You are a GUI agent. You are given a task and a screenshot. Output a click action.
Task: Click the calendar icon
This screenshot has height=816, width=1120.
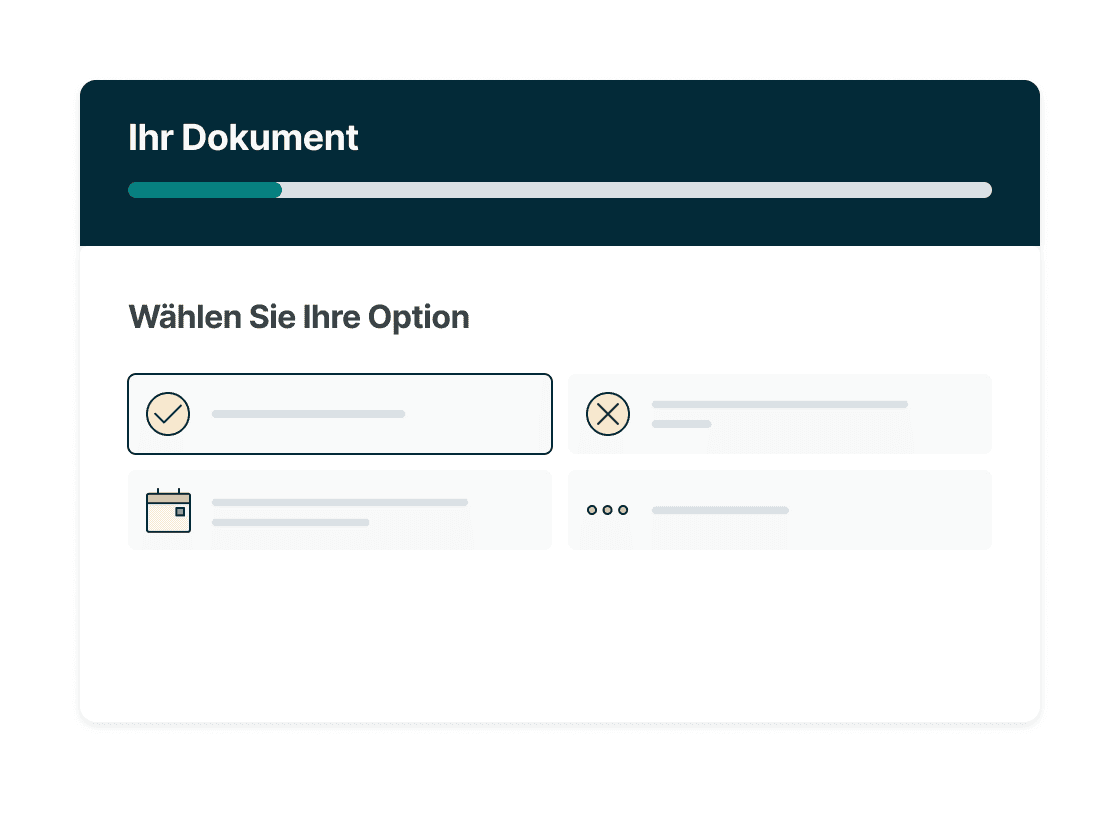tap(169, 510)
